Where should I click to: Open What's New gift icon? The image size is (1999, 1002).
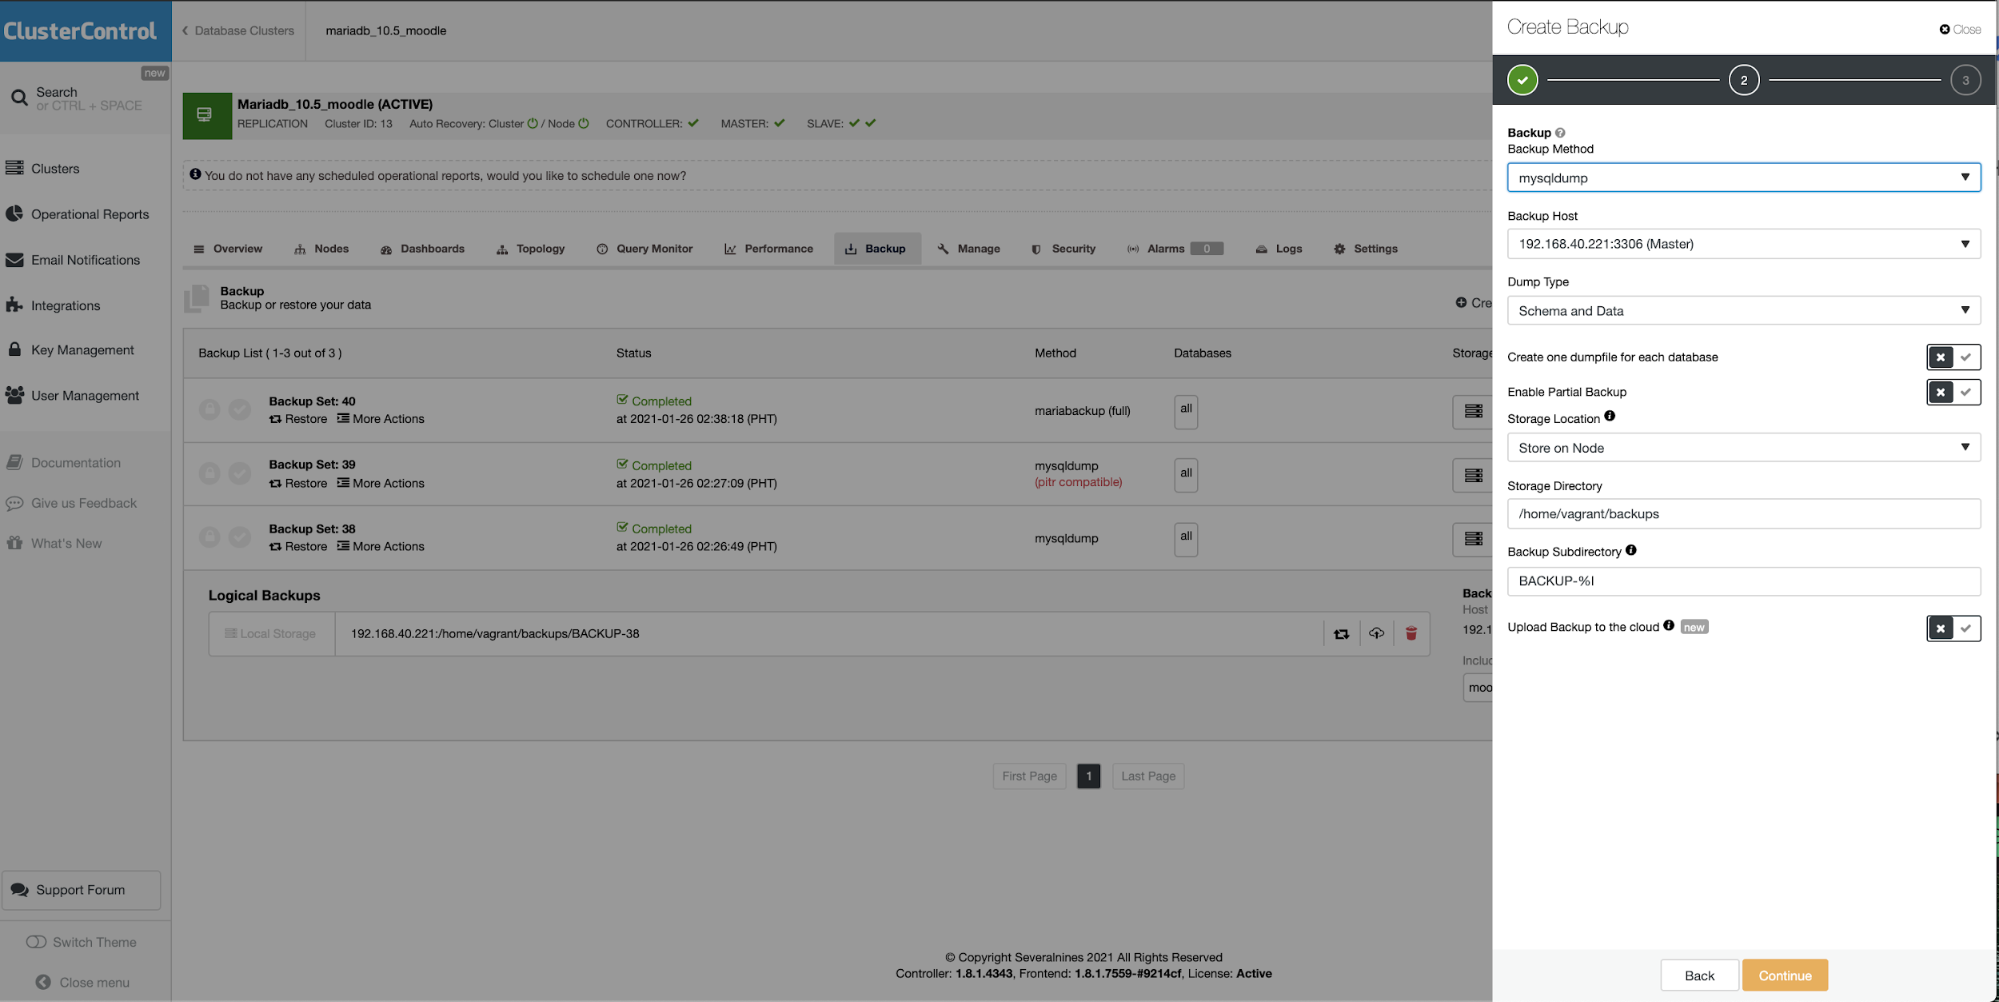click(x=14, y=543)
